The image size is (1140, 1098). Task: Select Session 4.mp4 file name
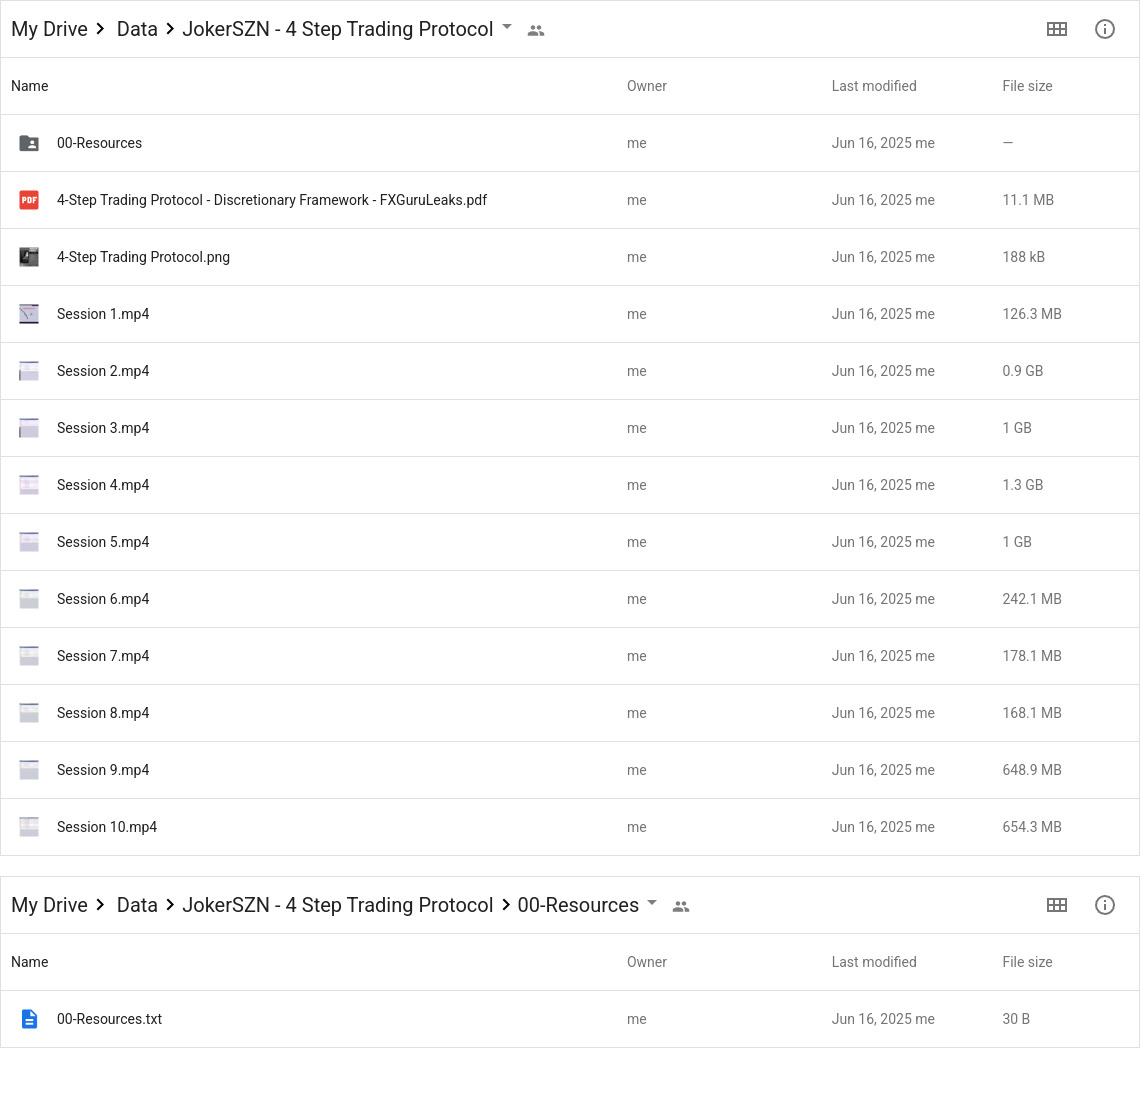(x=103, y=485)
